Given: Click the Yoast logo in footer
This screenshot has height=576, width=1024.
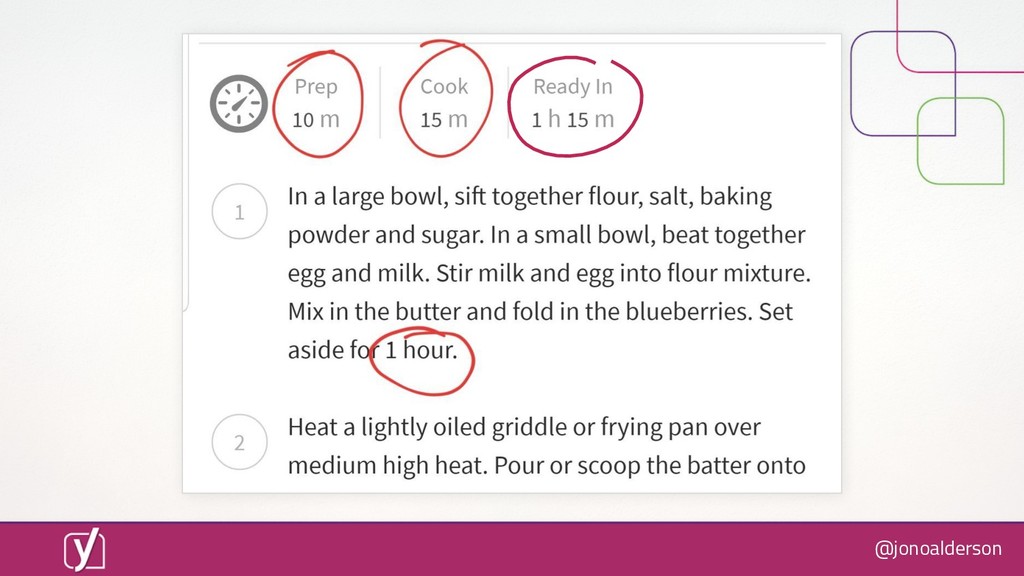Looking at the screenshot, I should [84, 549].
